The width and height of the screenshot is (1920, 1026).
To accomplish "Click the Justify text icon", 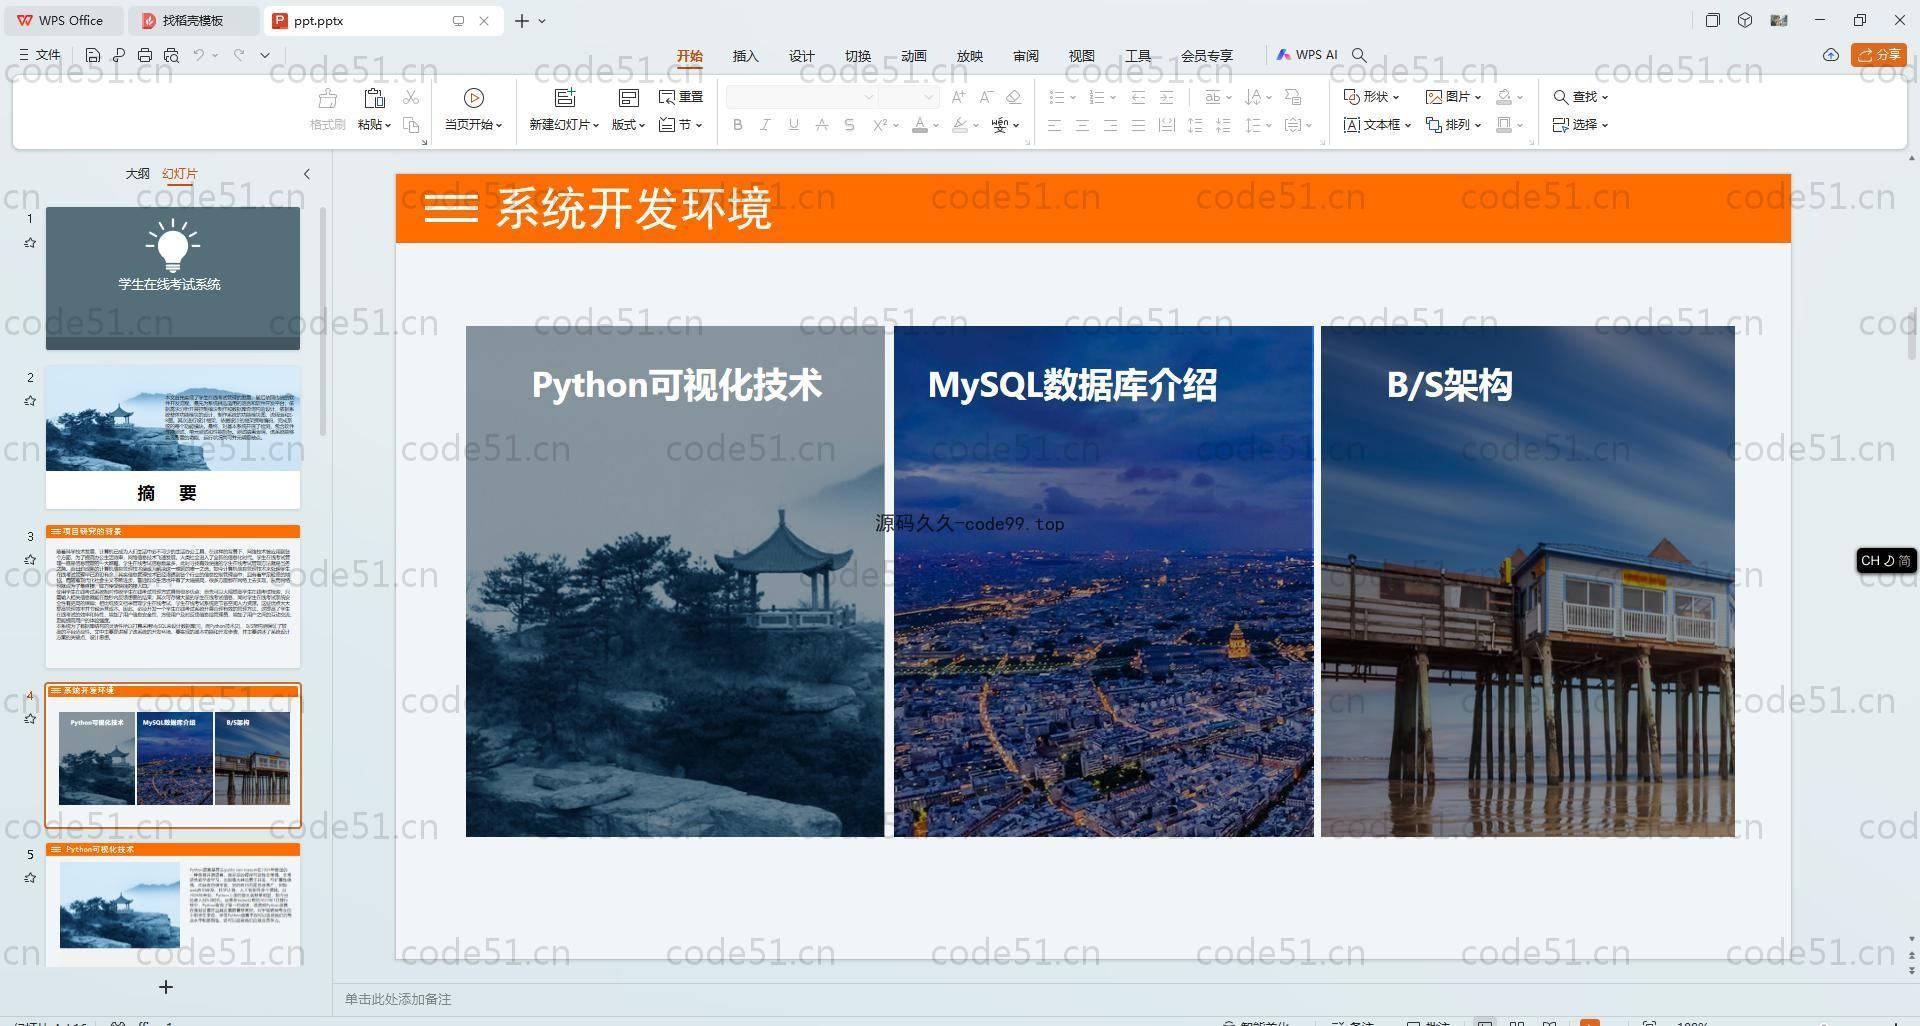I will pos(1138,125).
